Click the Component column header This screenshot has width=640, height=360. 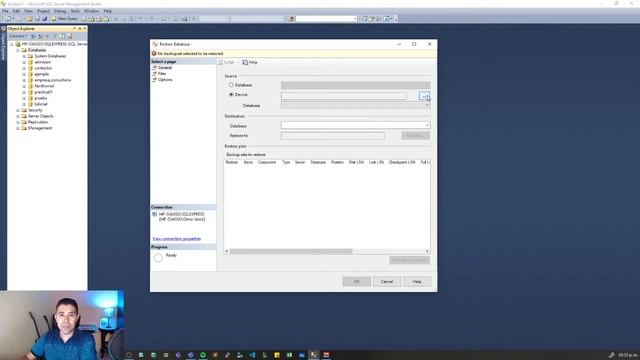[267, 162]
